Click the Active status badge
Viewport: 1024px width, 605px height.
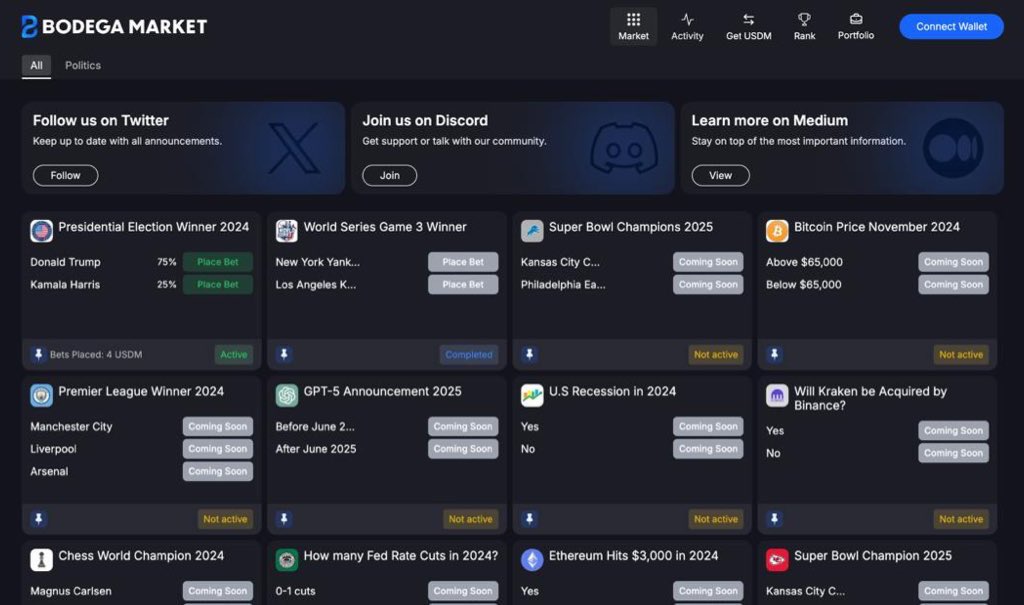pyautogui.click(x=234, y=355)
